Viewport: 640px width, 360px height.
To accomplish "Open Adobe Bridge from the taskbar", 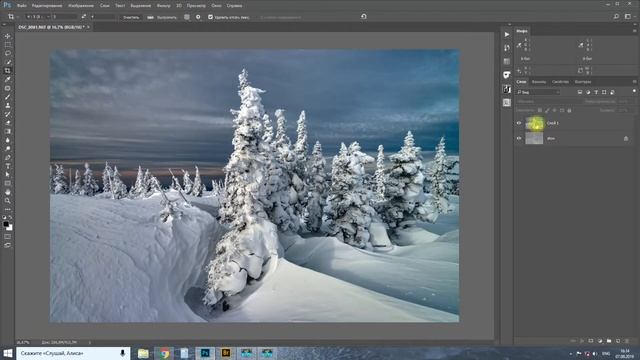I will pos(226,353).
